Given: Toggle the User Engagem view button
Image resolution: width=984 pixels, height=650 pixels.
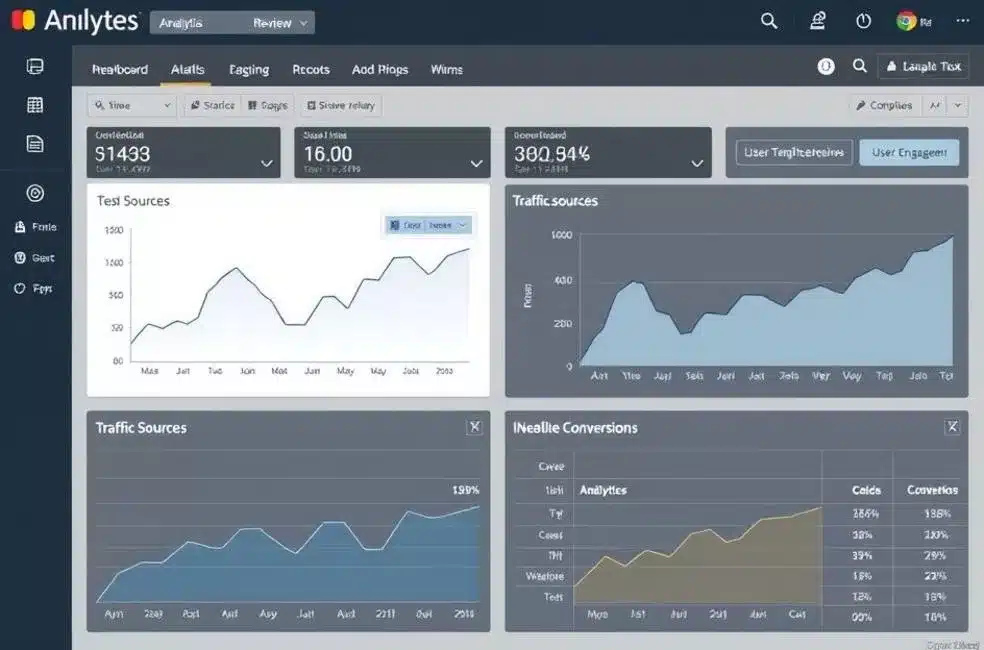Looking at the screenshot, I should click(909, 152).
